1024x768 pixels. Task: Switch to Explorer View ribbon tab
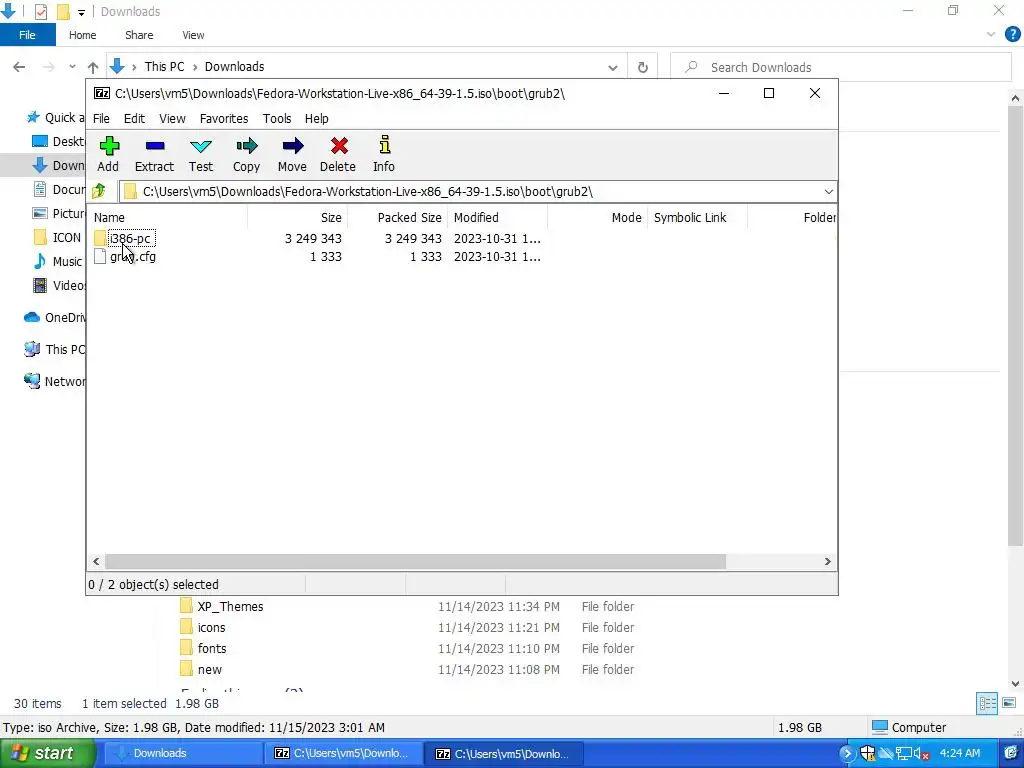[193, 35]
